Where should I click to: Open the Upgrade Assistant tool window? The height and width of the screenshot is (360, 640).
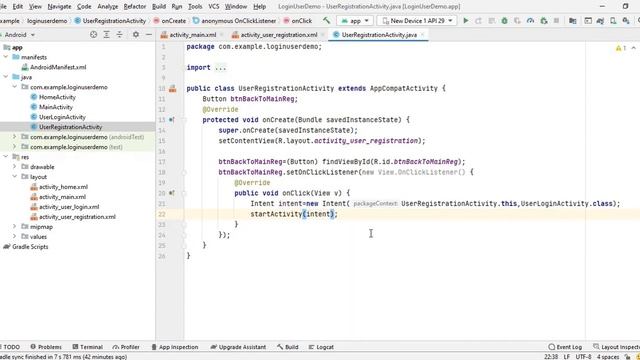pyautogui.click(x=238, y=347)
